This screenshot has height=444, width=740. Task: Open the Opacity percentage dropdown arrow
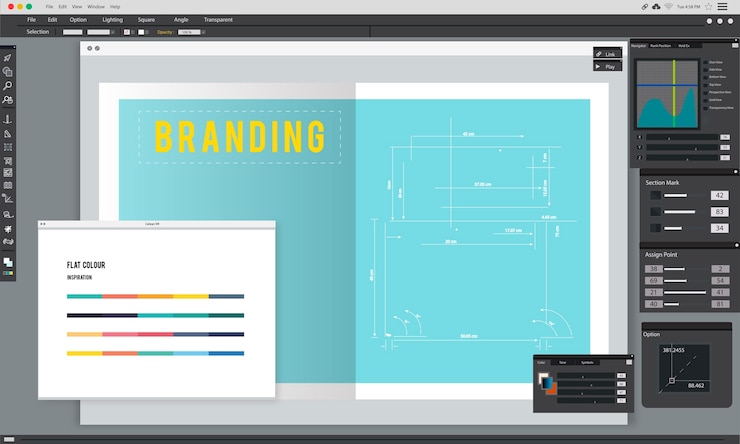[203, 32]
